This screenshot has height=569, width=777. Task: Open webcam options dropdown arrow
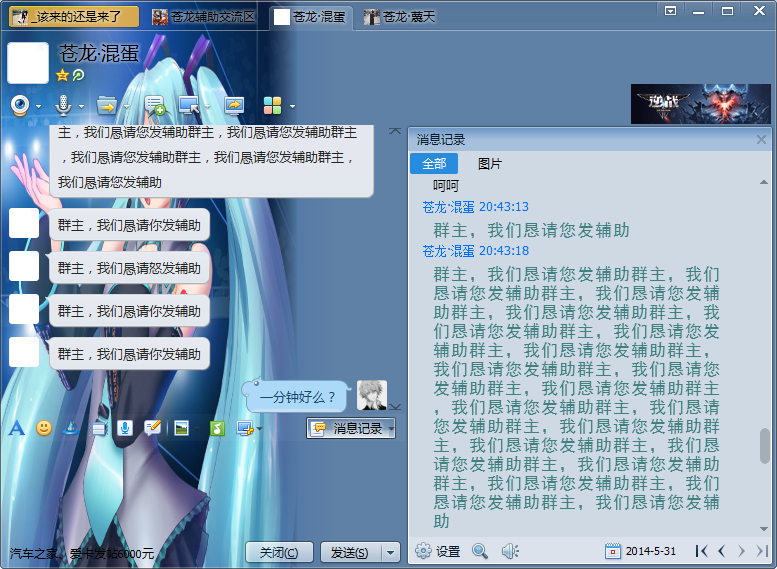(x=39, y=107)
